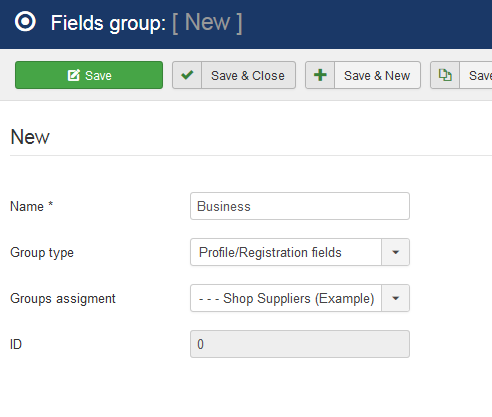The height and width of the screenshot is (417, 492).
Task: Open the Group type dropdown arrow
Action: [x=396, y=252]
